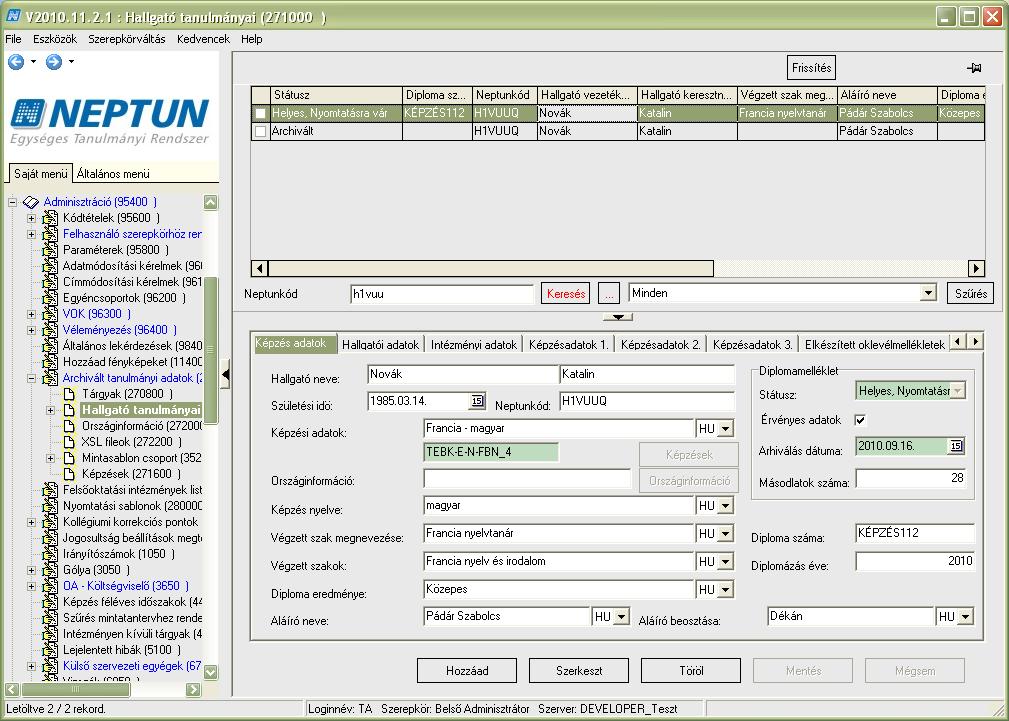Click the Lejelentett hibák node icon

tap(50, 650)
